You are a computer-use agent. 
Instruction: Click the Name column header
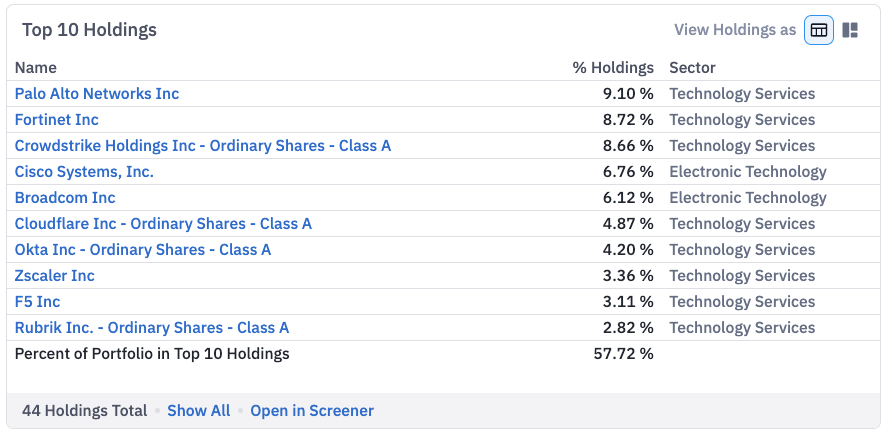point(36,68)
